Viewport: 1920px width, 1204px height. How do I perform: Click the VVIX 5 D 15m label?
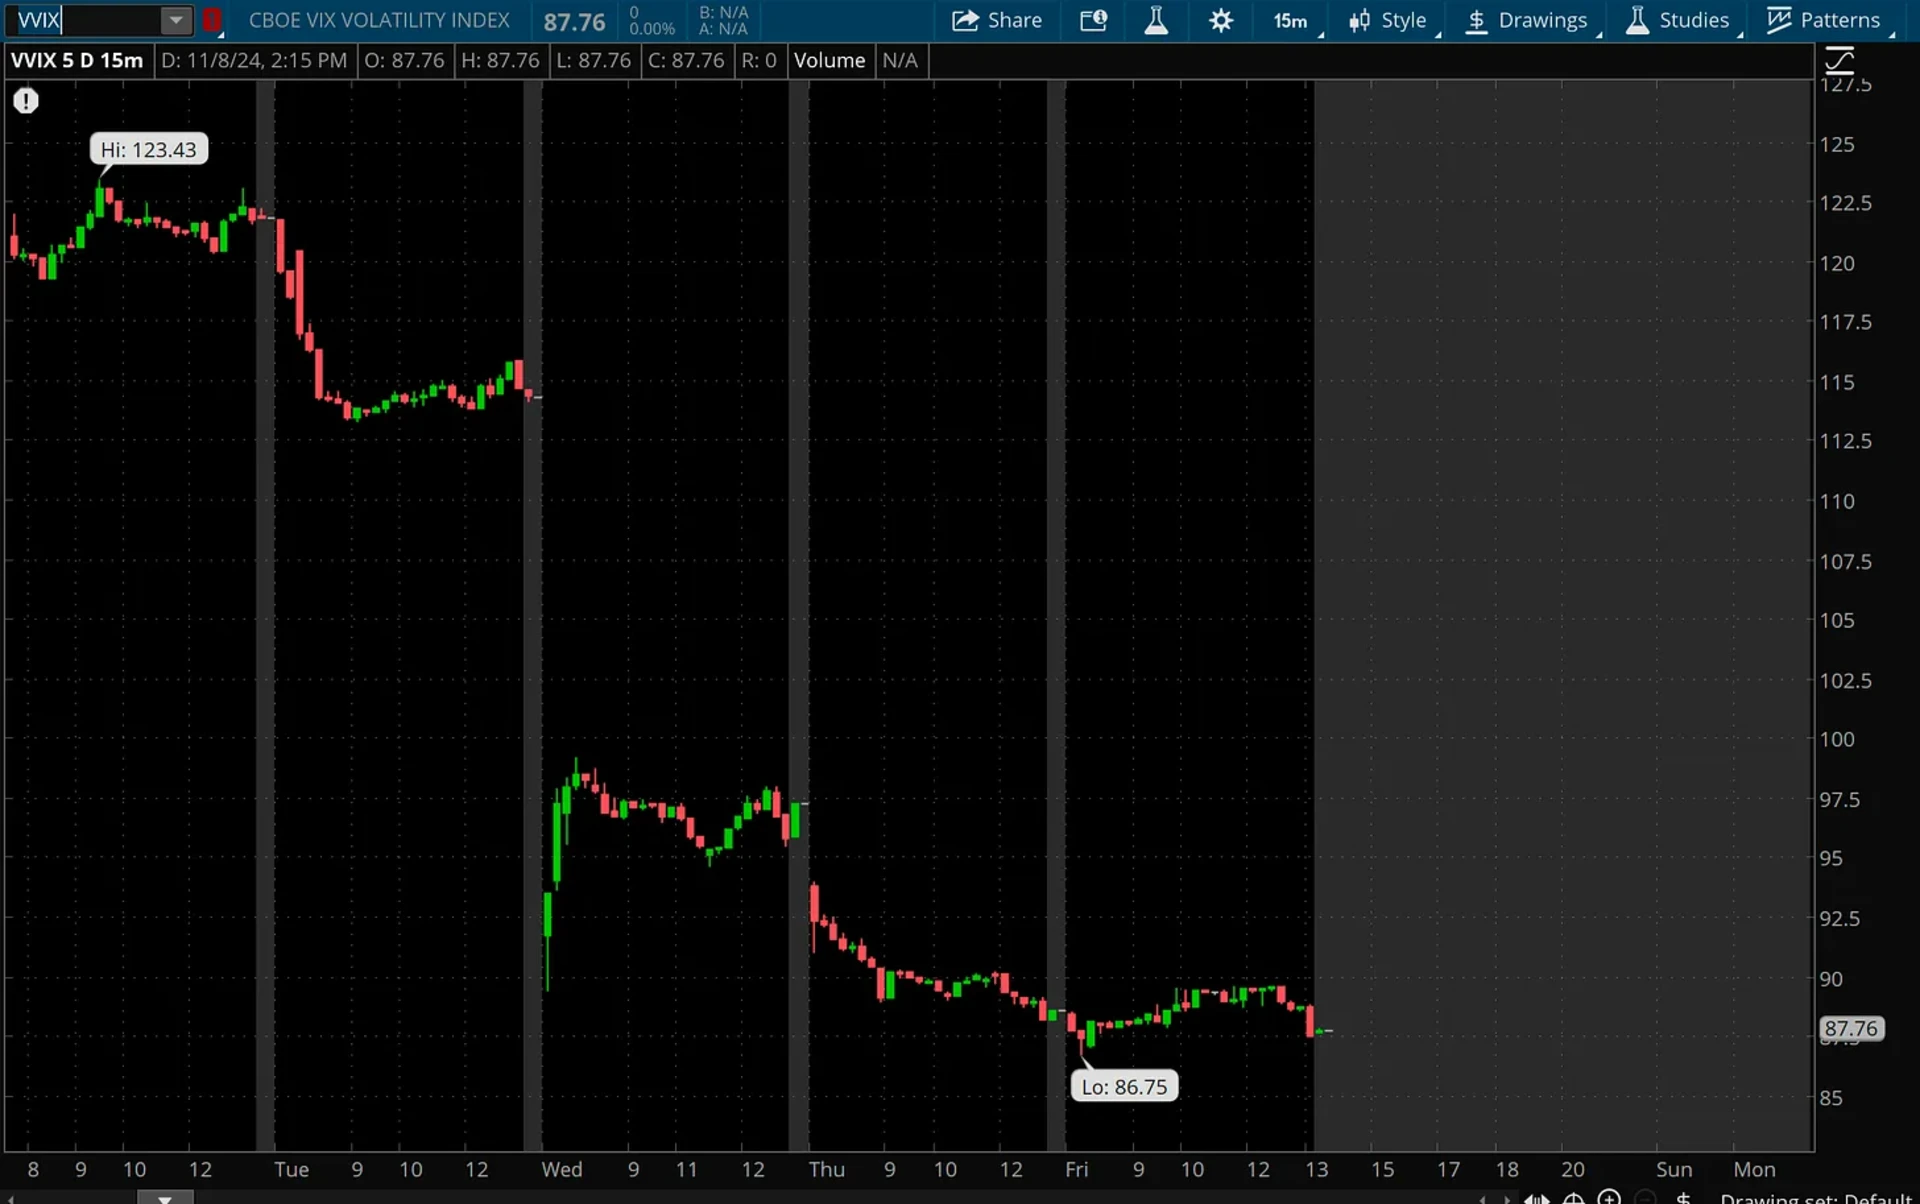(77, 61)
